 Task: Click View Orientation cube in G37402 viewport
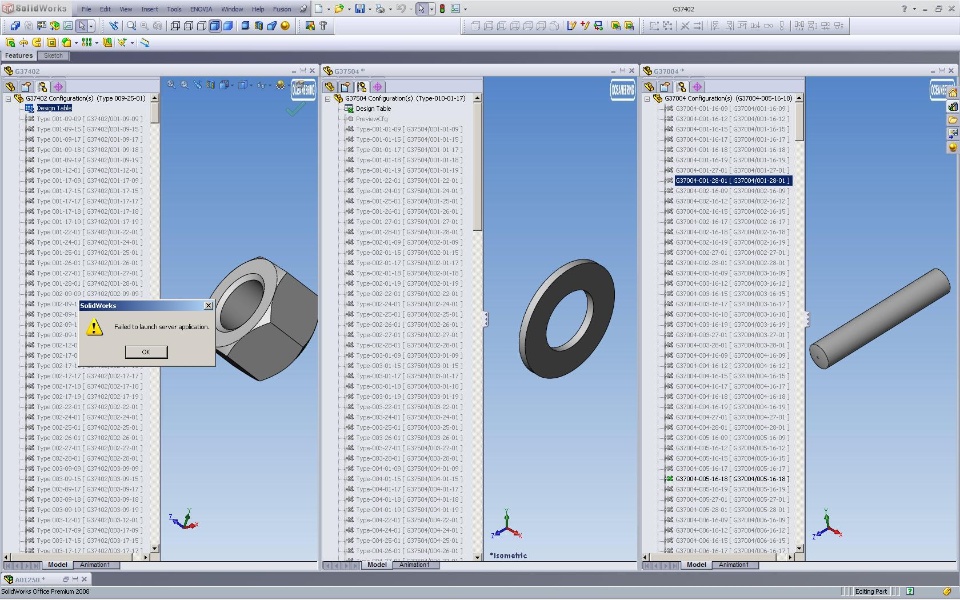click(x=224, y=85)
